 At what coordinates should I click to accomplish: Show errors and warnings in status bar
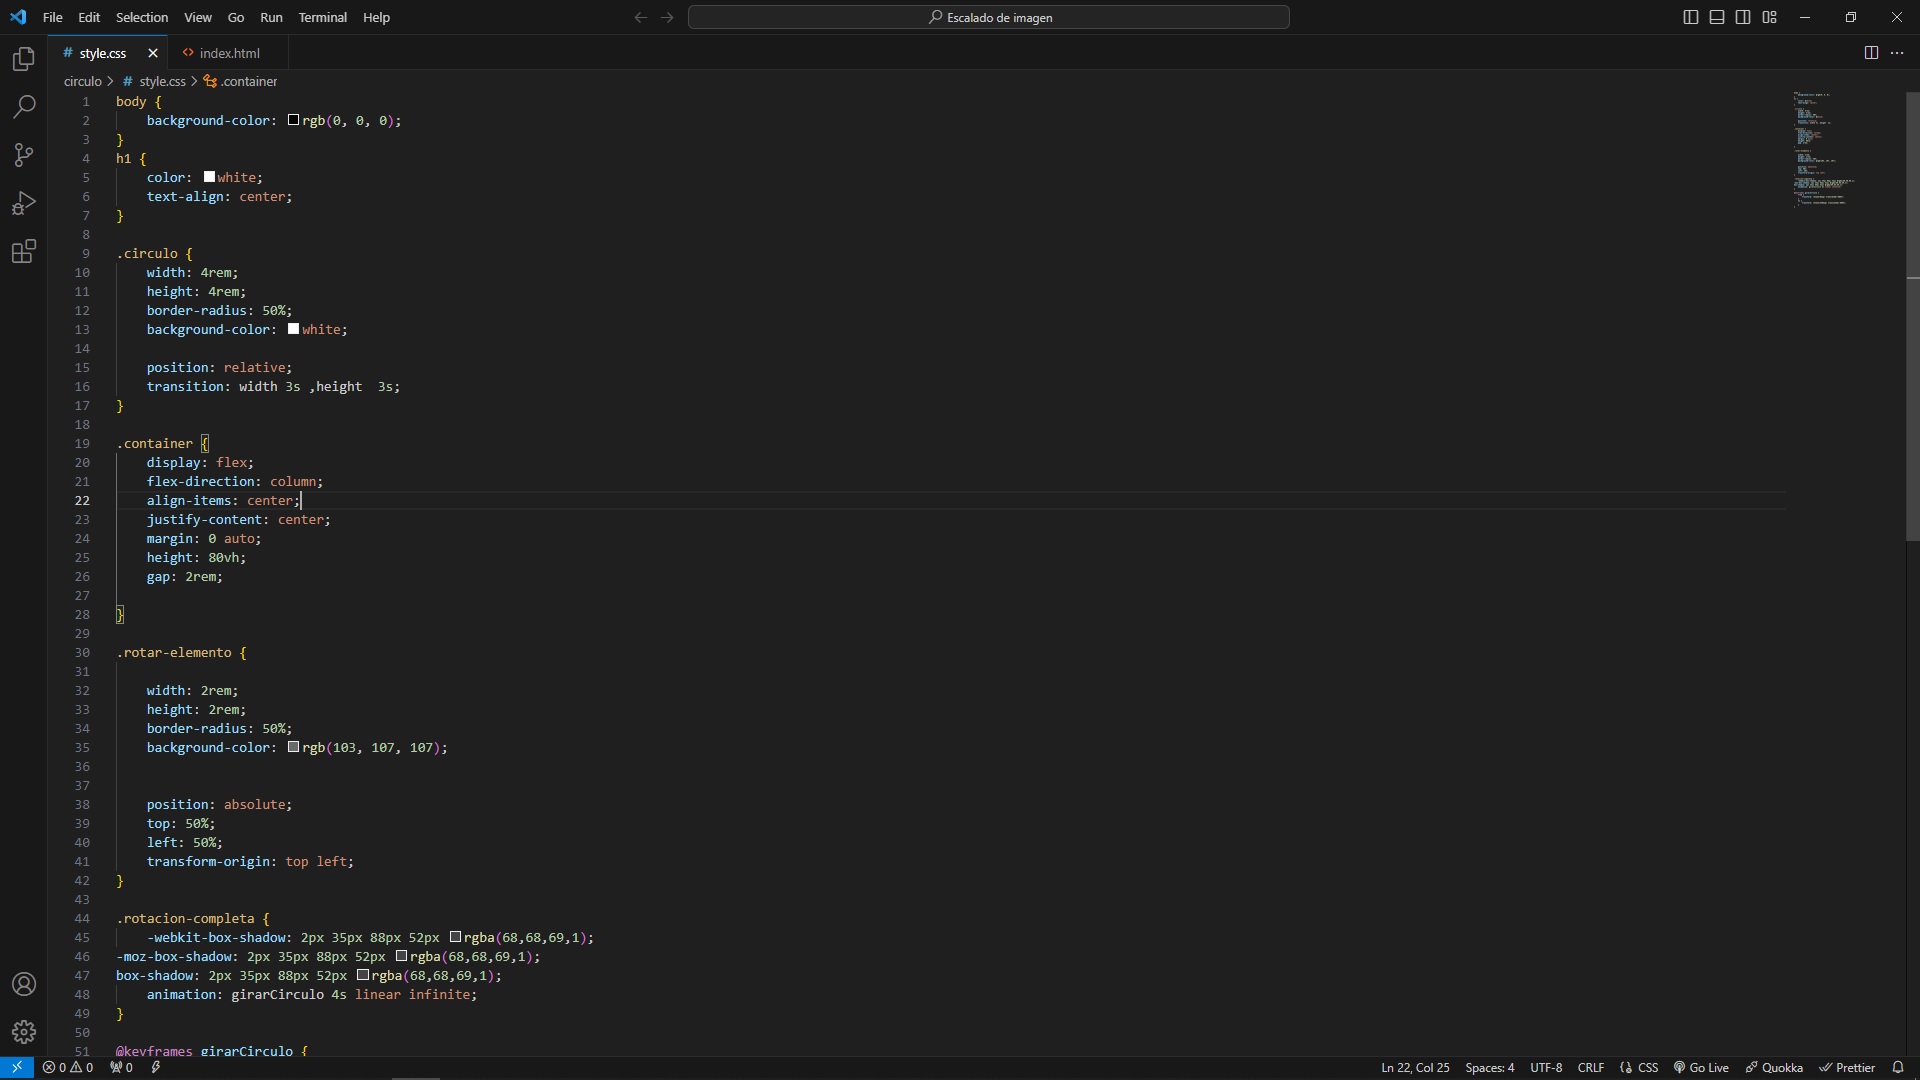coord(68,1067)
